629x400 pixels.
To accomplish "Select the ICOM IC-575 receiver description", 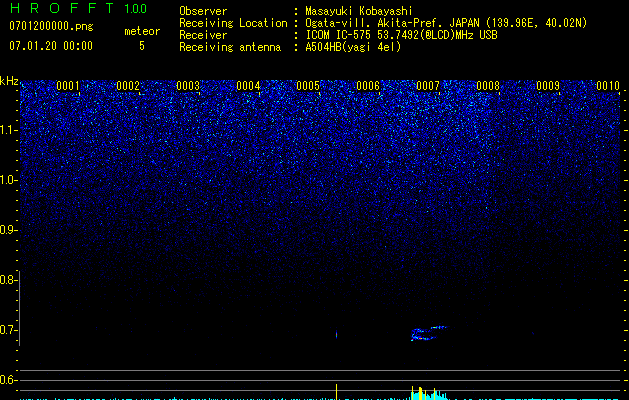I will click(x=401, y=35).
